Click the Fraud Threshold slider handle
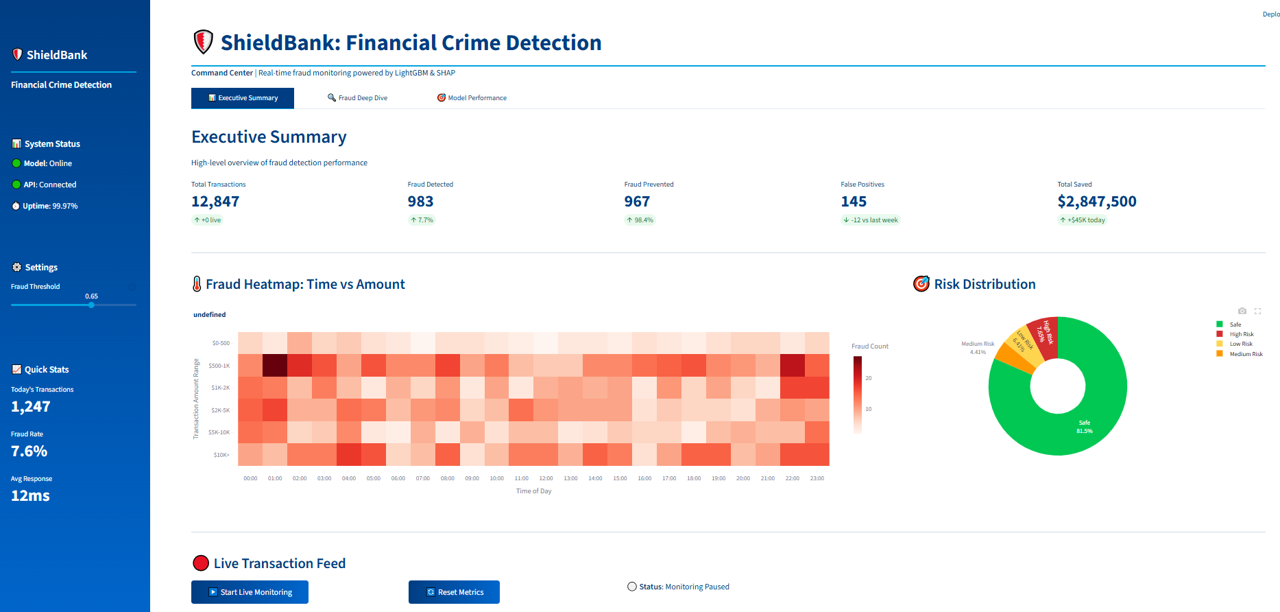The image size is (1280, 612). 92,304
